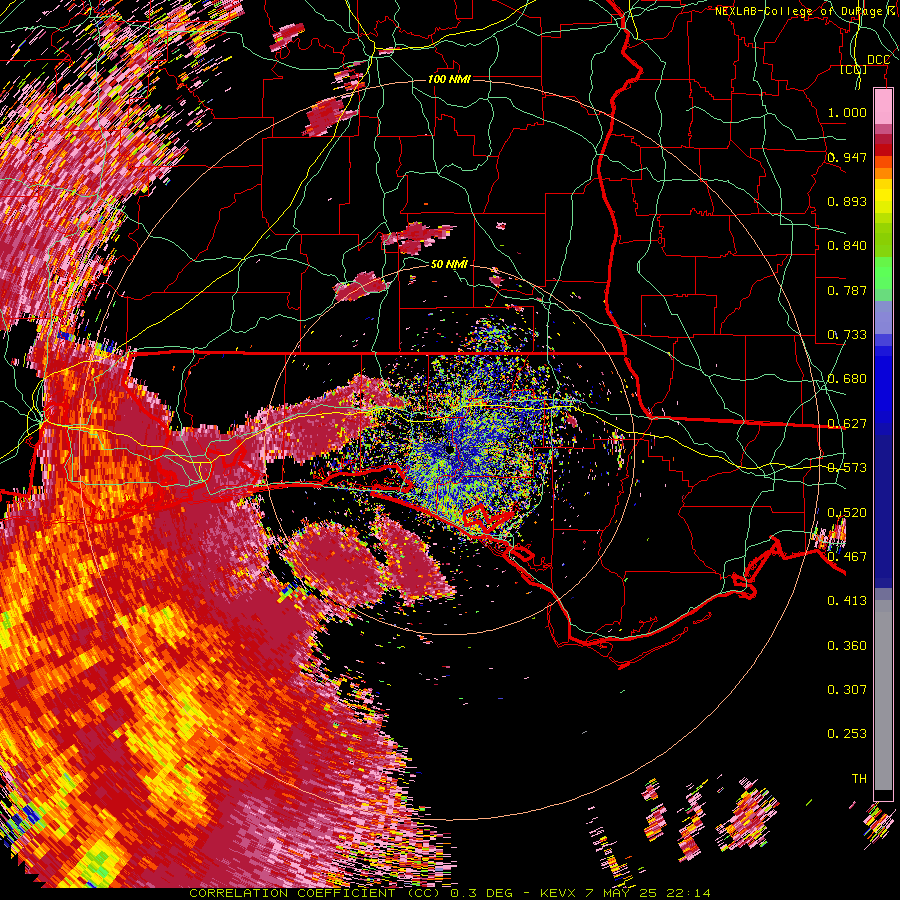This screenshot has height=900, width=900.
Task: Click the 0.893 legend value
Action: click(847, 201)
